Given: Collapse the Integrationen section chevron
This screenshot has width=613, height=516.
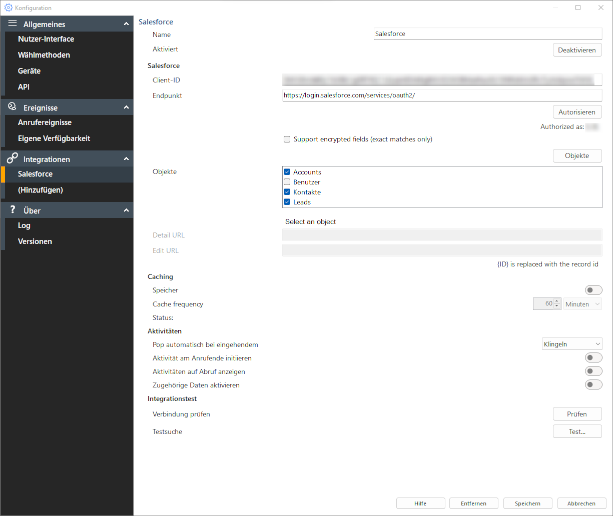Looking at the screenshot, I should click(x=126, y=159).
